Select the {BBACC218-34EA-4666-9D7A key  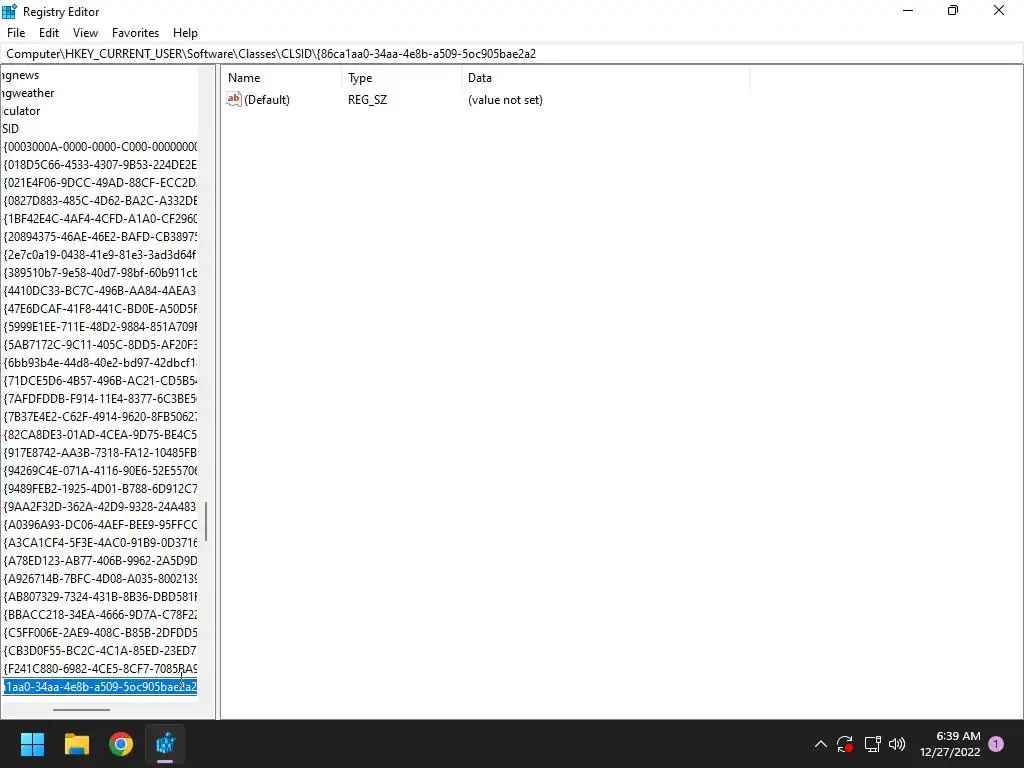(100, 615)
